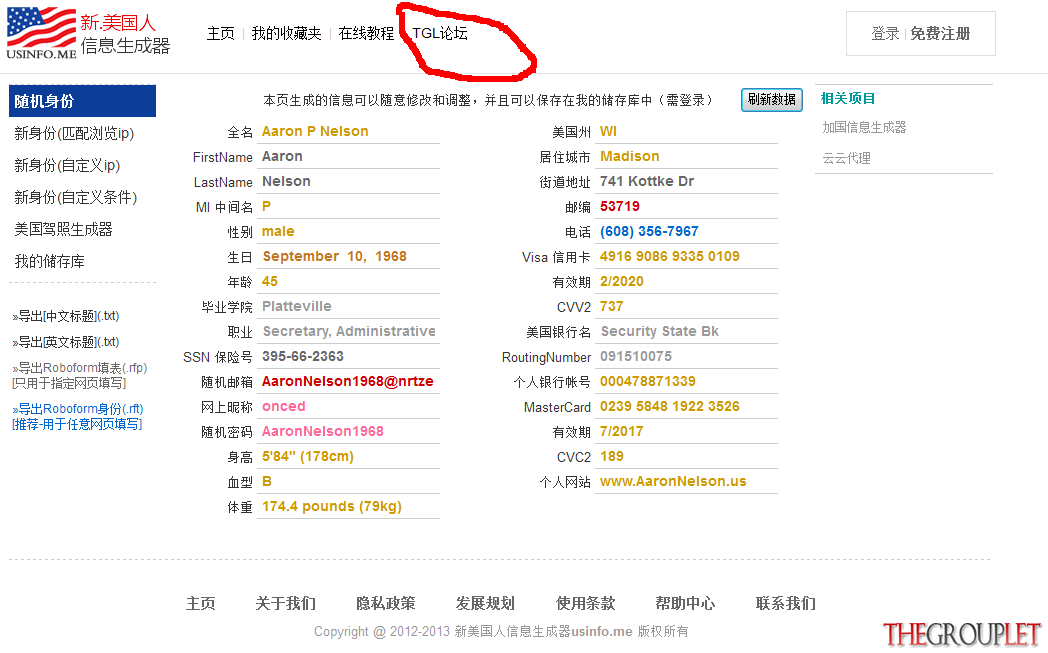
Task: Click the 个人网站 field www.AaronNelson.us
Action: 686,482
